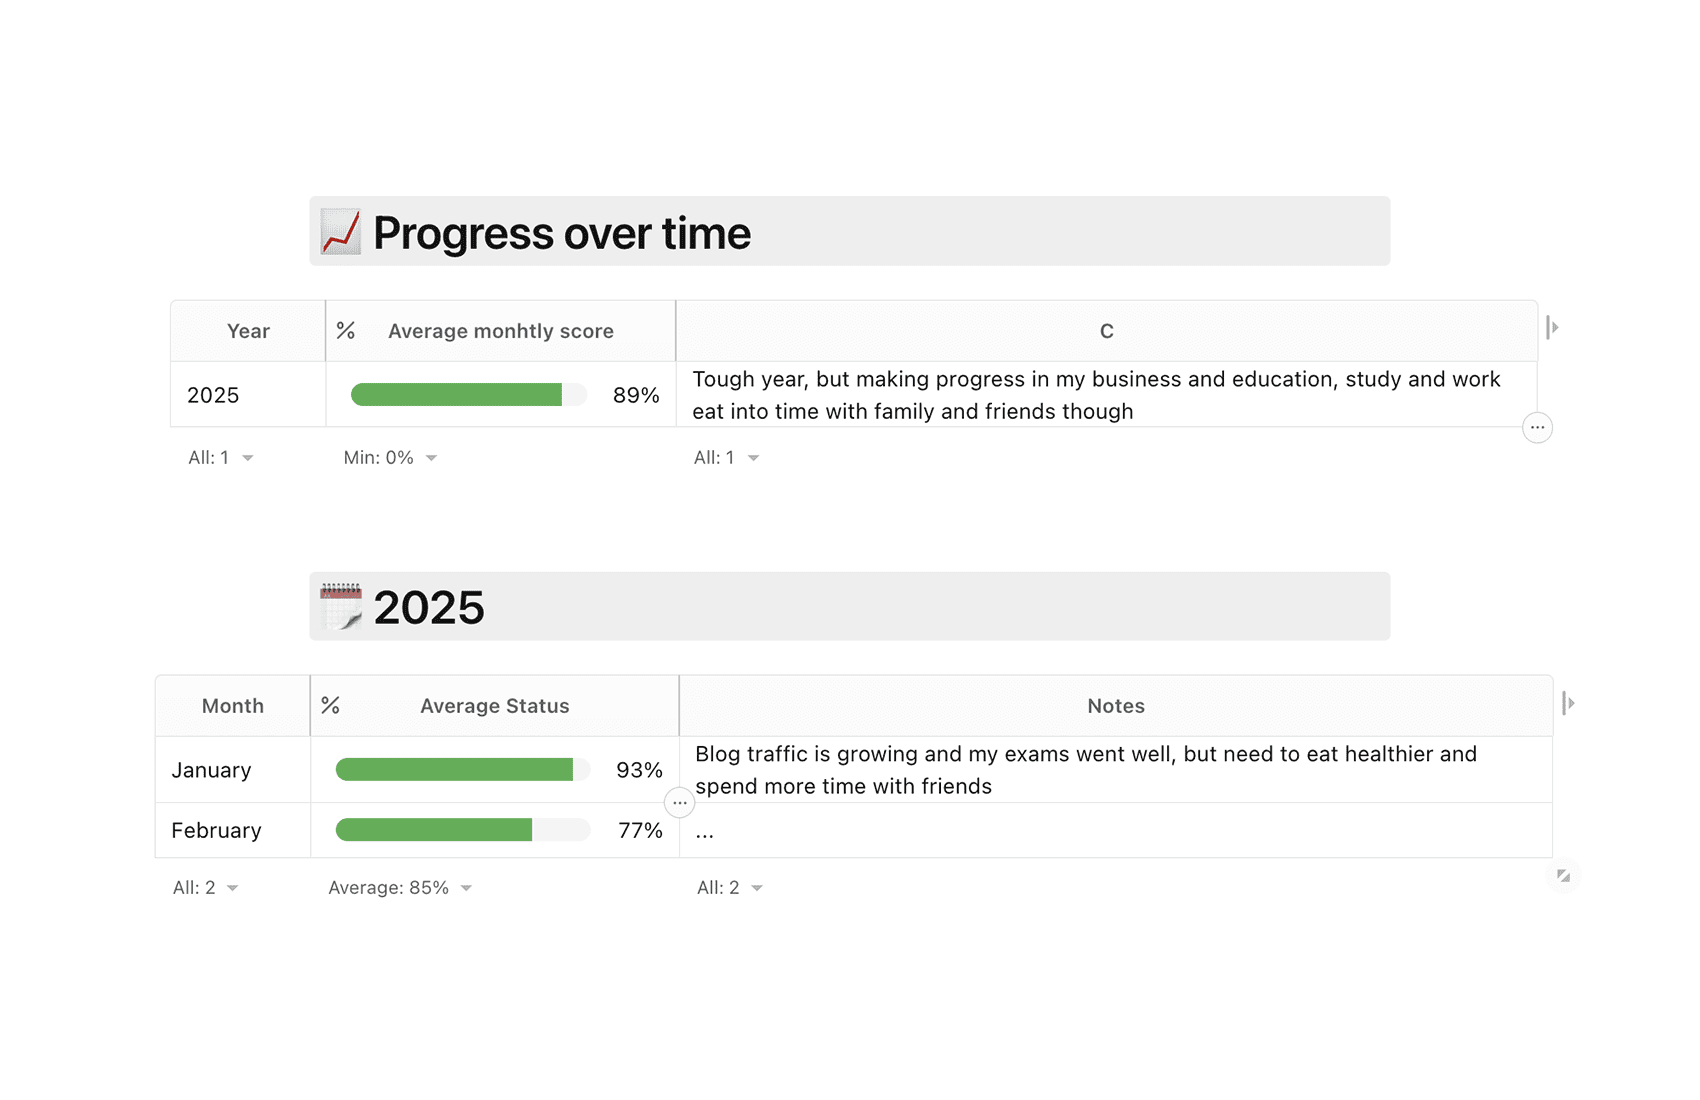Viewport: 1700px width, 1100px height.
Task: Click the February notes cell with ellipsis text
Action: [x=1116, y=830]
